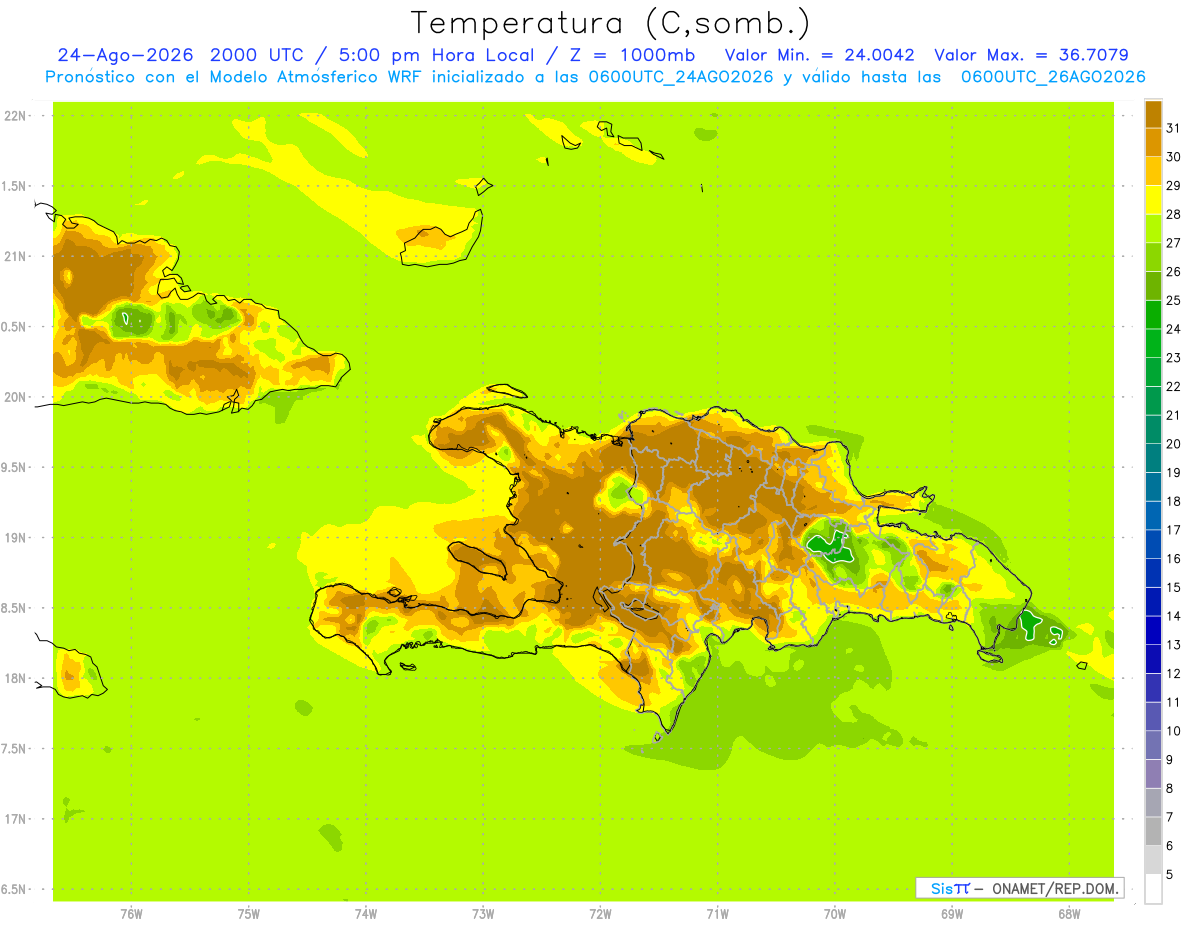
Task: Click the "71W" longitude label
Action: pyautogui.click(x=717, y=913)
